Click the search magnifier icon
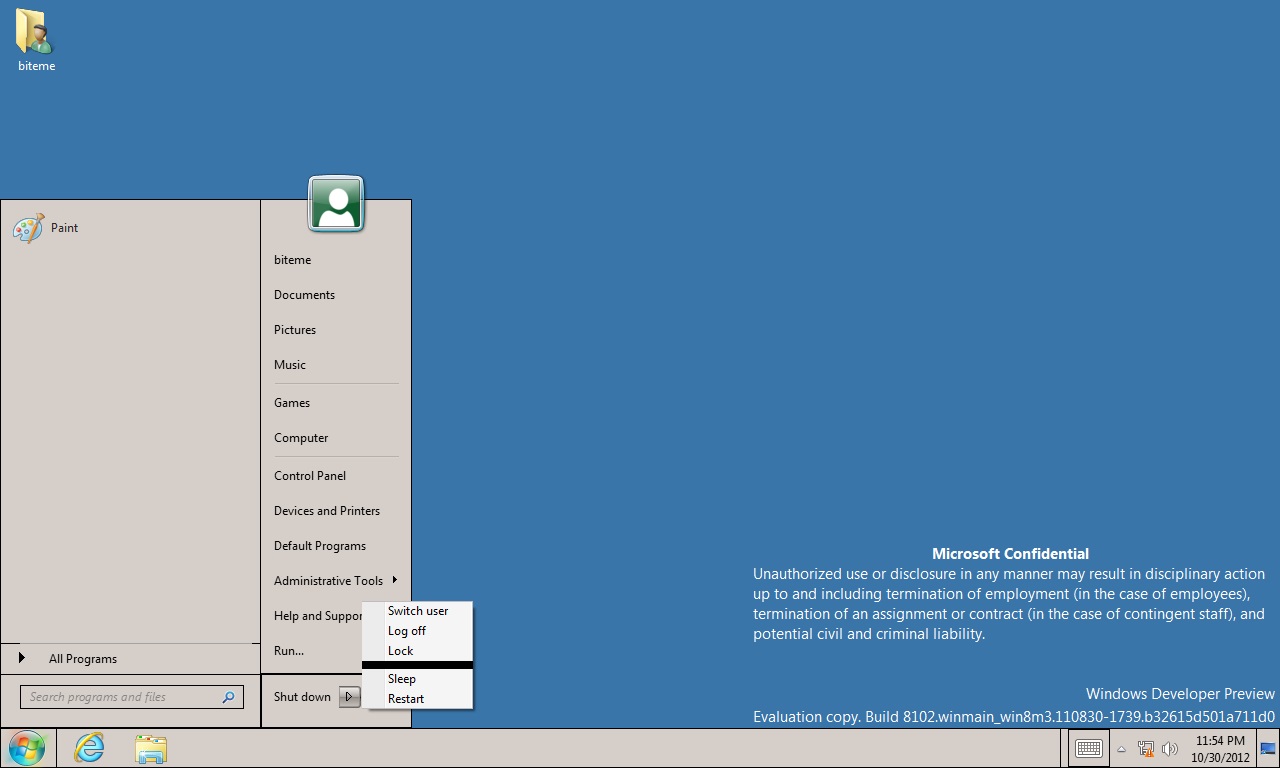1280x768 pixels. pyautogui.click(x=228, y=697)
